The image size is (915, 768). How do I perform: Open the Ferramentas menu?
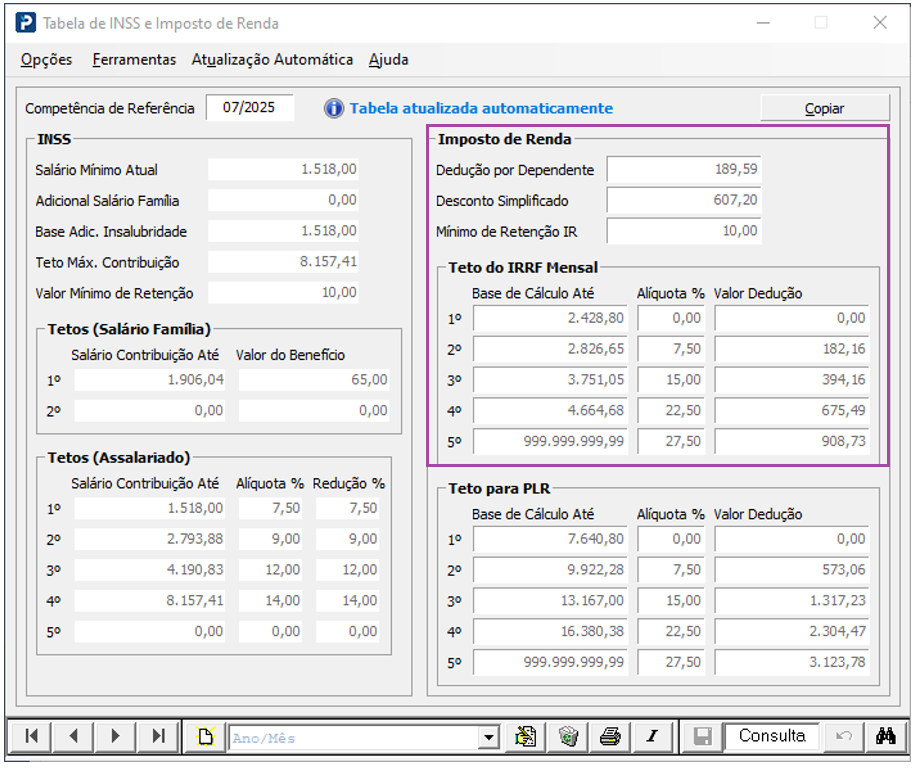coord(134,59)
